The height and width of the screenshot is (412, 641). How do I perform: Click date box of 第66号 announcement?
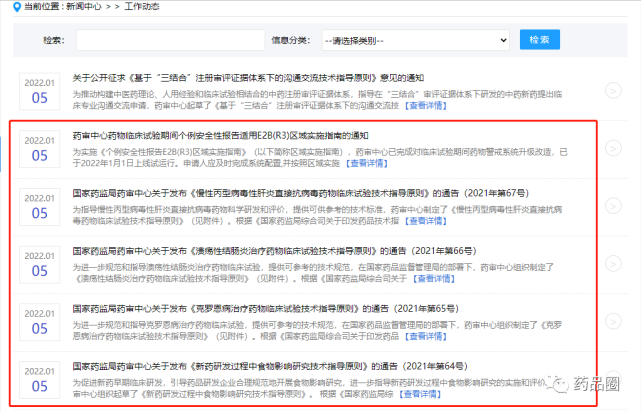coord(40,264)
